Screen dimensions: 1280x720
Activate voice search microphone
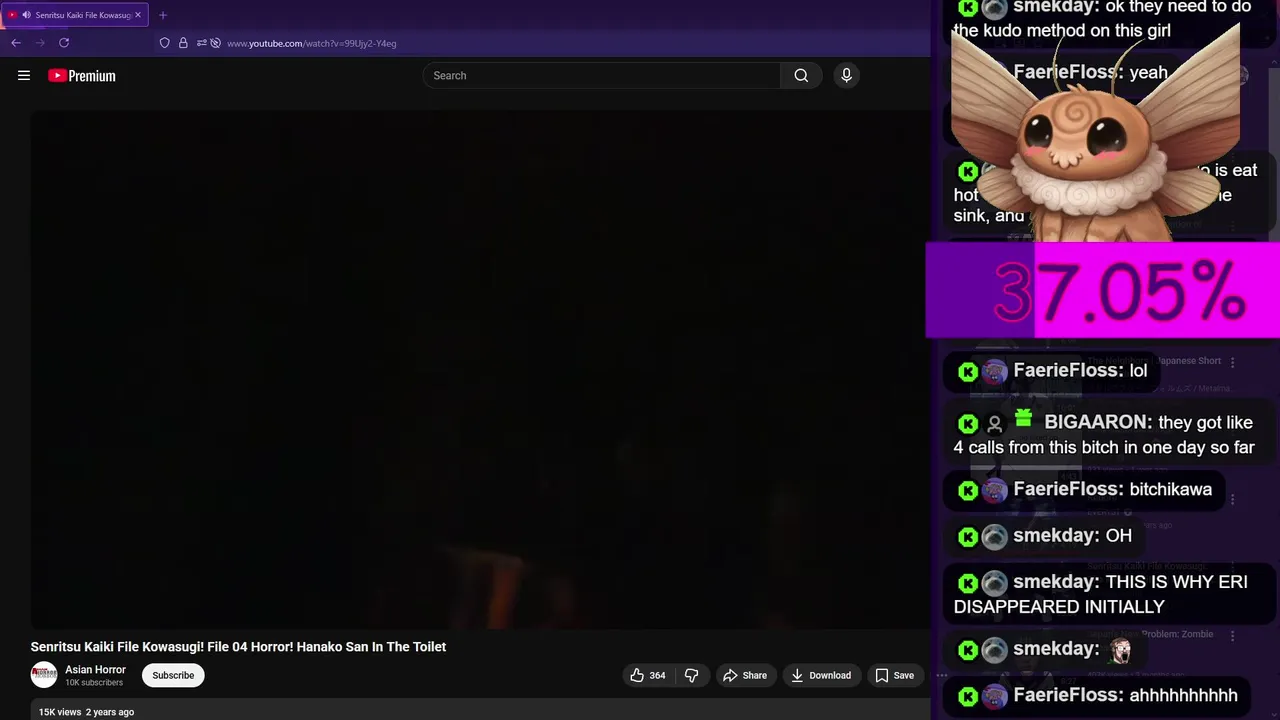[846, 75]
